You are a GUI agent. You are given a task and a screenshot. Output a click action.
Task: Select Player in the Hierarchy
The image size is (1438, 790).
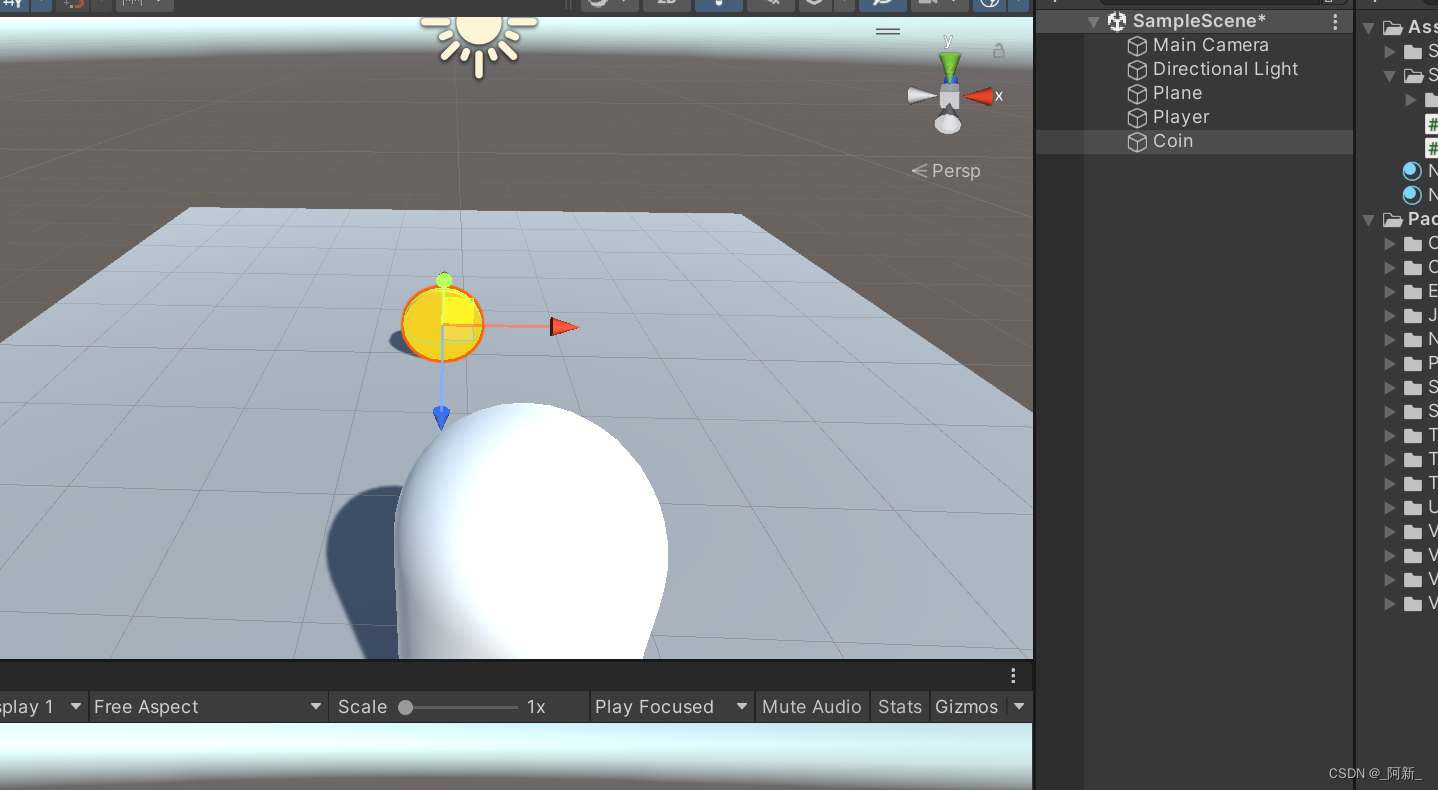[1181, 117]
